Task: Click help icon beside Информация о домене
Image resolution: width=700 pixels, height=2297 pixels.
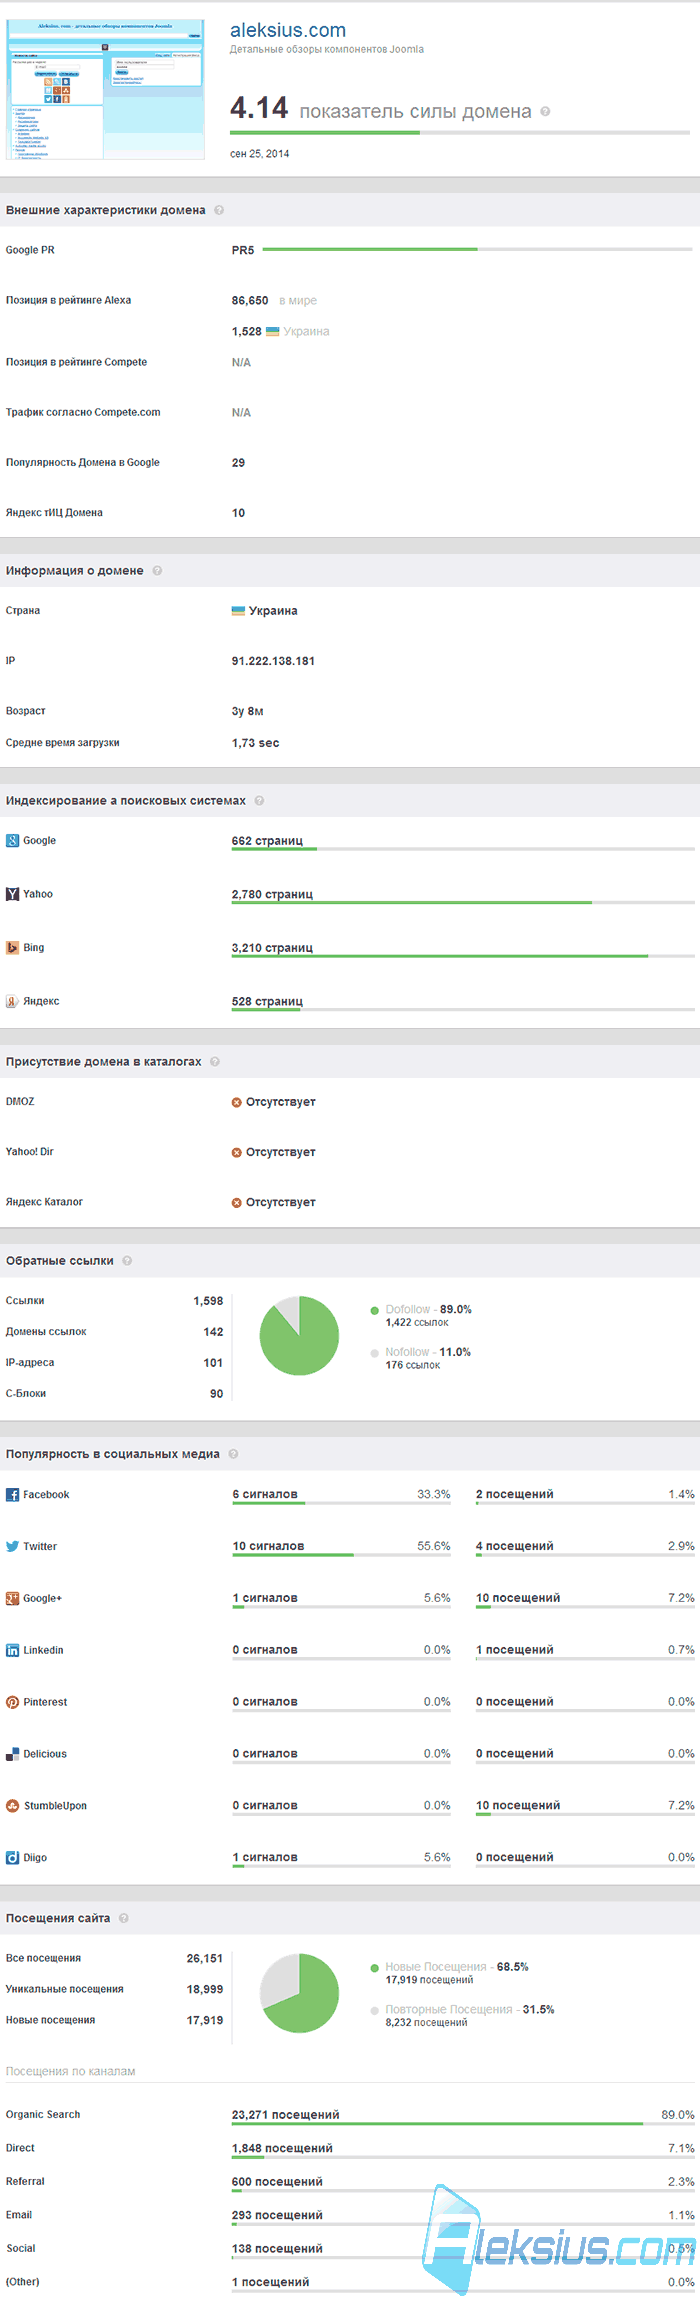Action: coord(157,571)
